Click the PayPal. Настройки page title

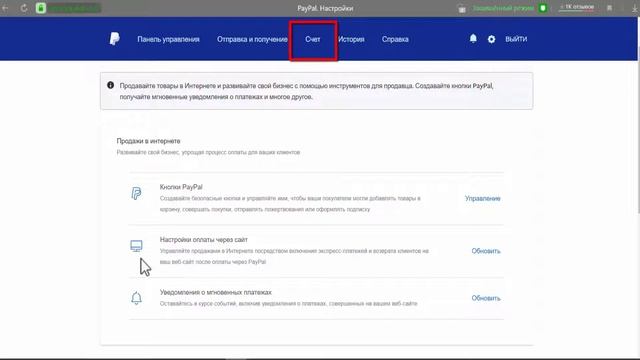[x=325, y=8]
